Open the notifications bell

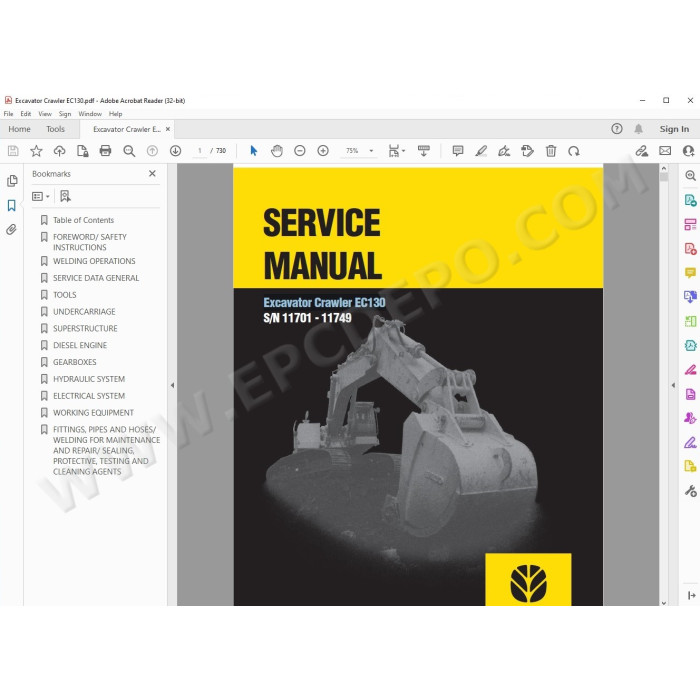click(x=638, y=129)
